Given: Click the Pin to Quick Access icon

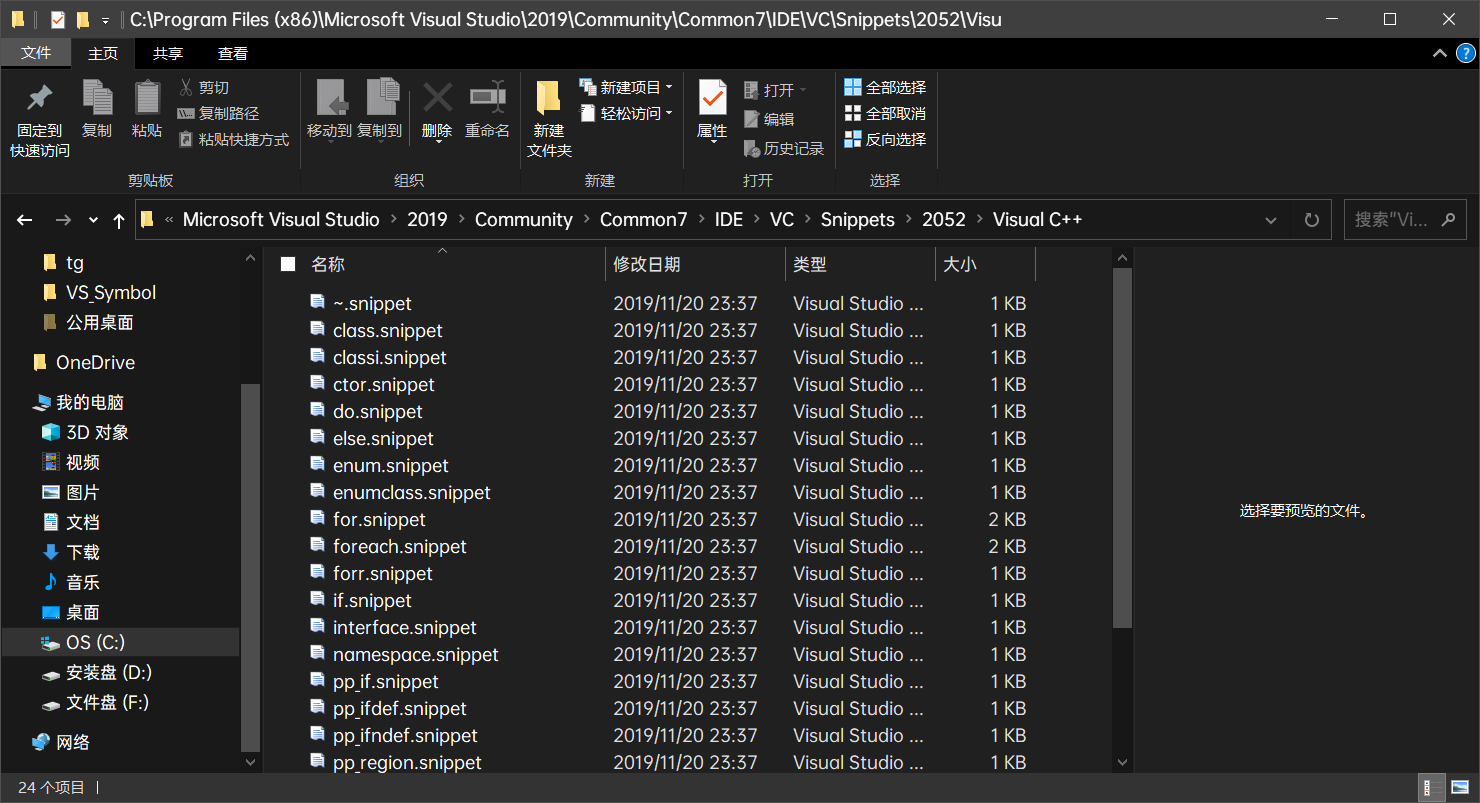Looking at the screenshot, I should click(x=40, y=98).
